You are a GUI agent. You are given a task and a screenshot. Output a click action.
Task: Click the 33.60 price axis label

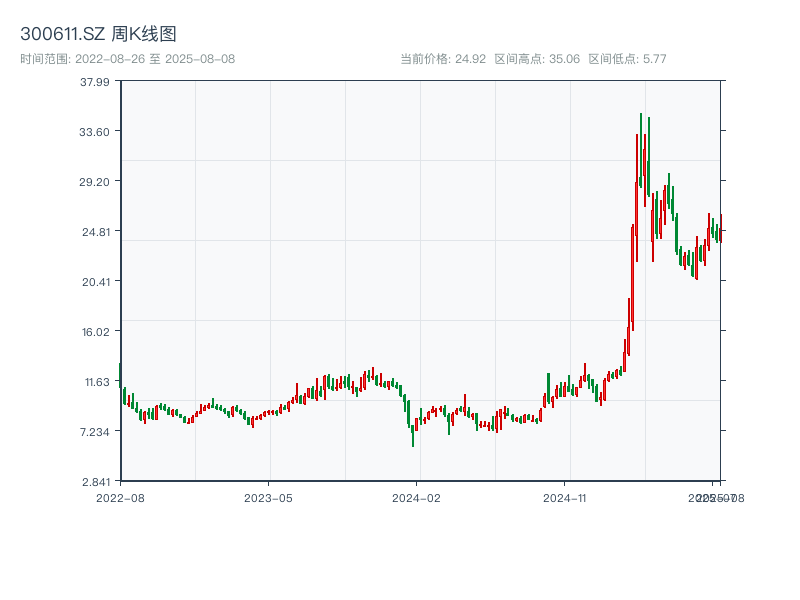96,132
